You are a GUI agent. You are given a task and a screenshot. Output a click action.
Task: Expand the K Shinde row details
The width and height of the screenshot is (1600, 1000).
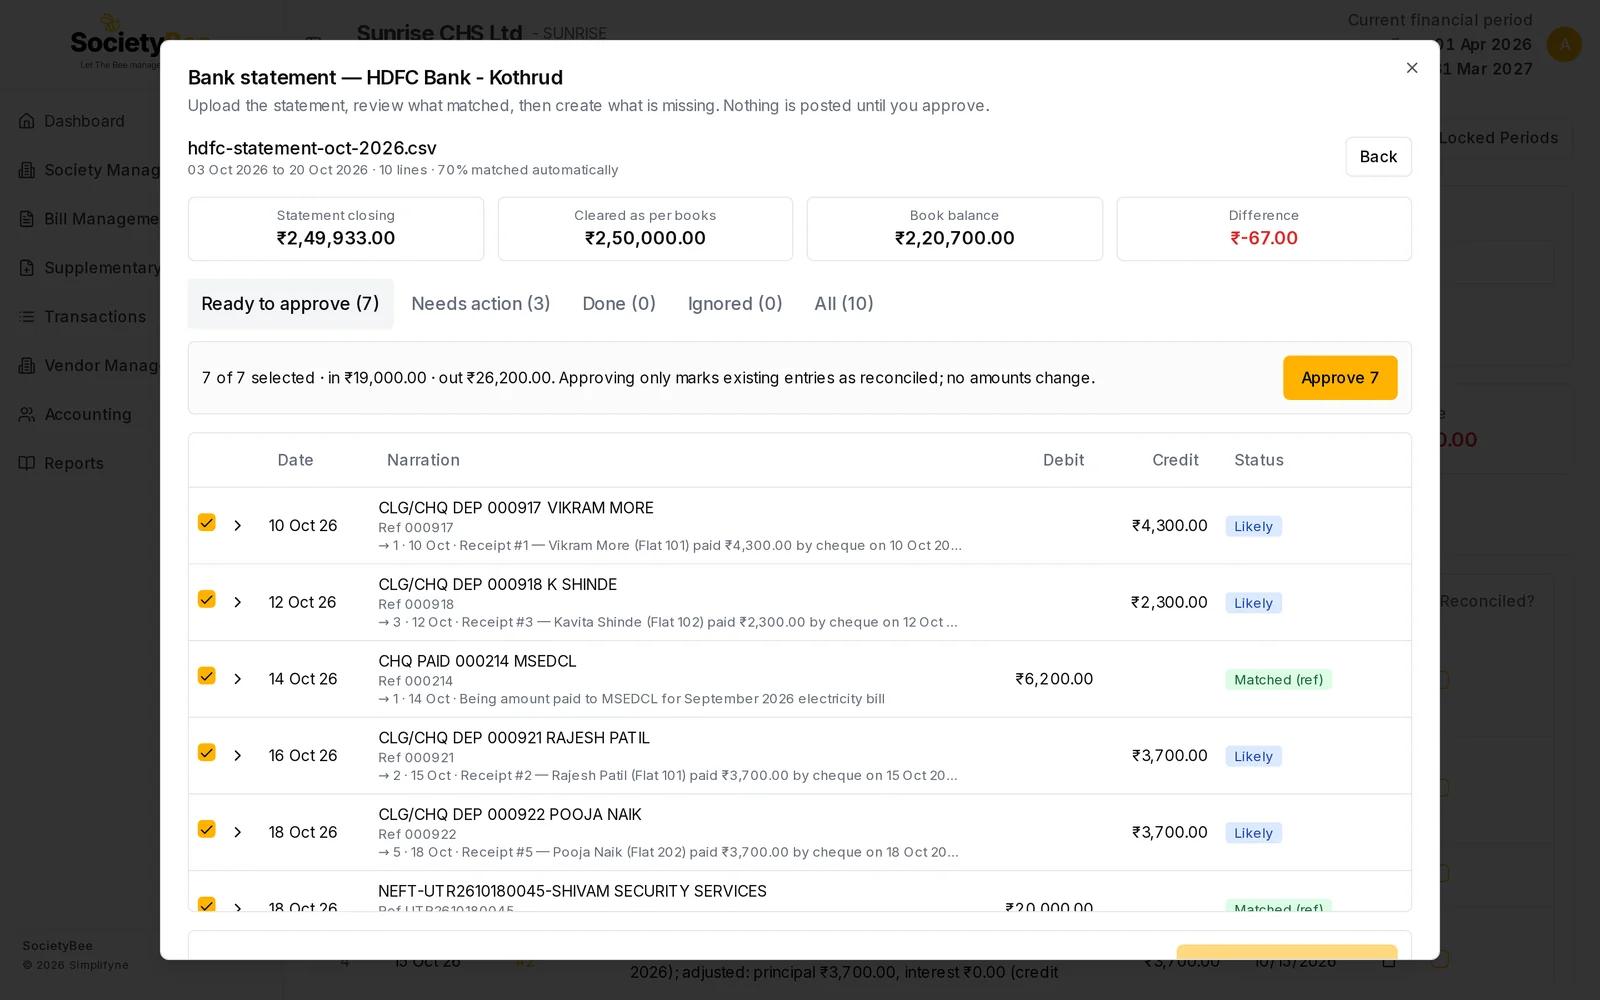pyautogui.click(x=238, y=602)
